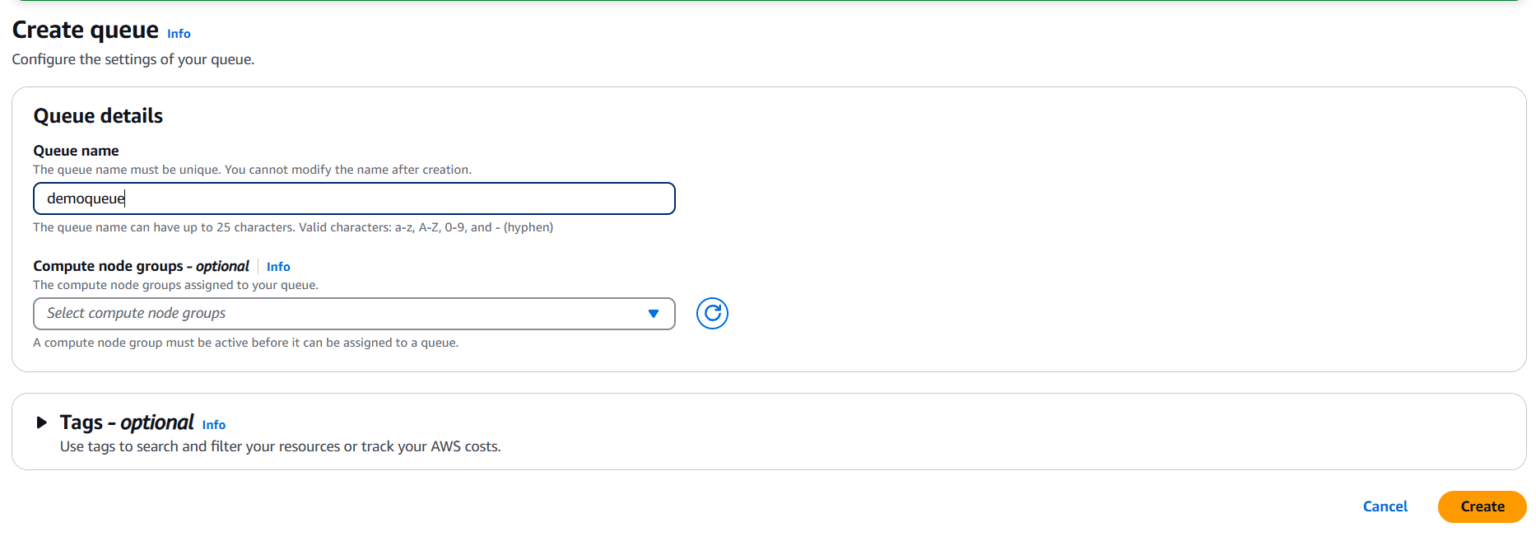This screenshot has width=1536, height=546.
Task: Click 'The queue name must be unique' description
Action: (252, 170)
